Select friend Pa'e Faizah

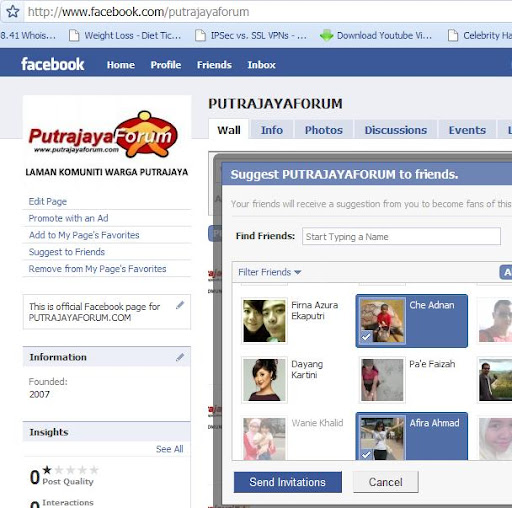412,380
